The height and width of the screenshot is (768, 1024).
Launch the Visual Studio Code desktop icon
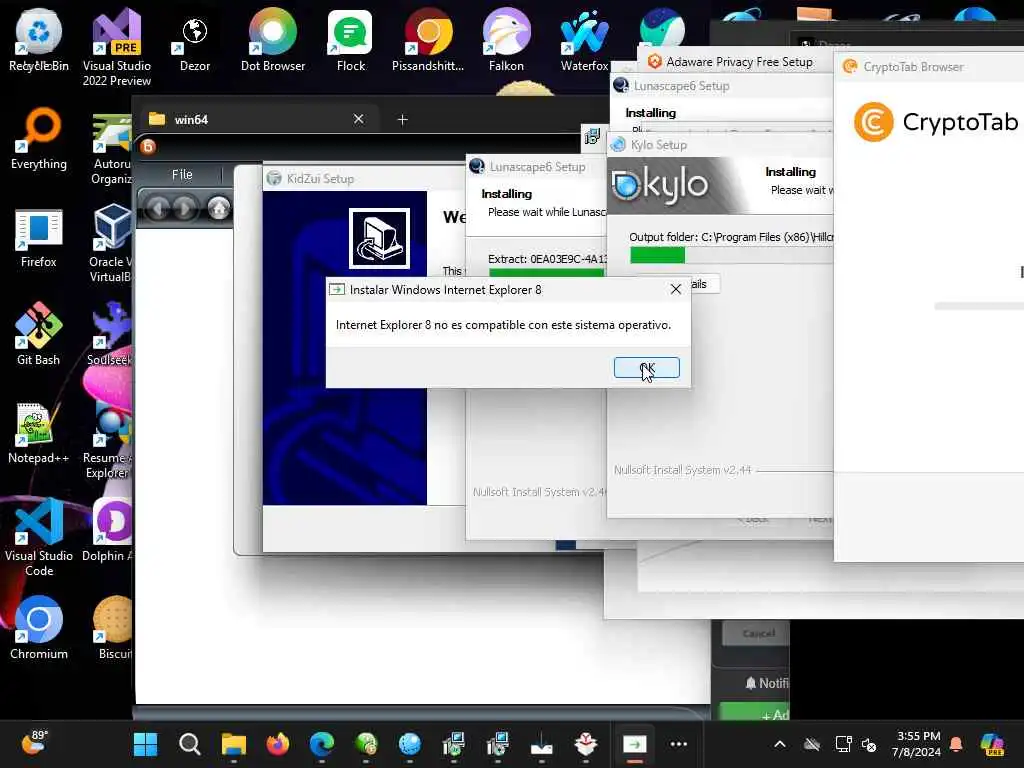[39, 537]
